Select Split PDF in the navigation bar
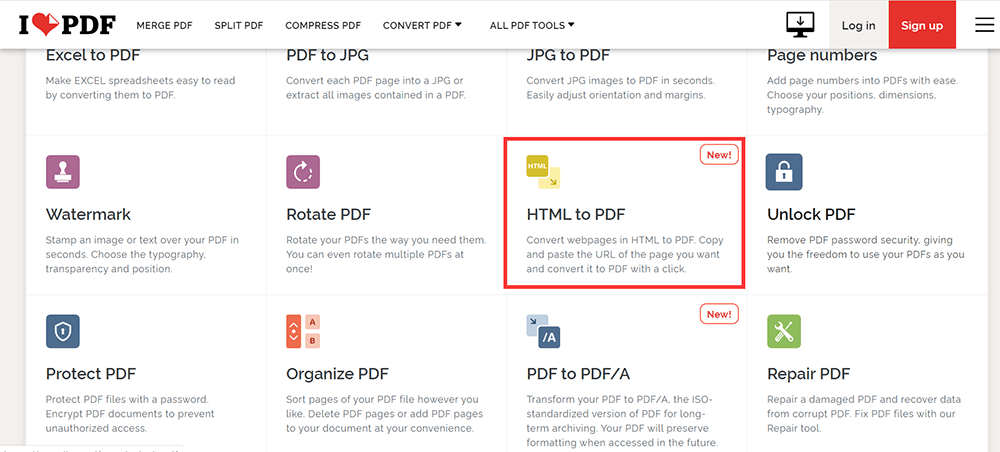Screen dimensions: 1000x452 [x=238, y=25]
